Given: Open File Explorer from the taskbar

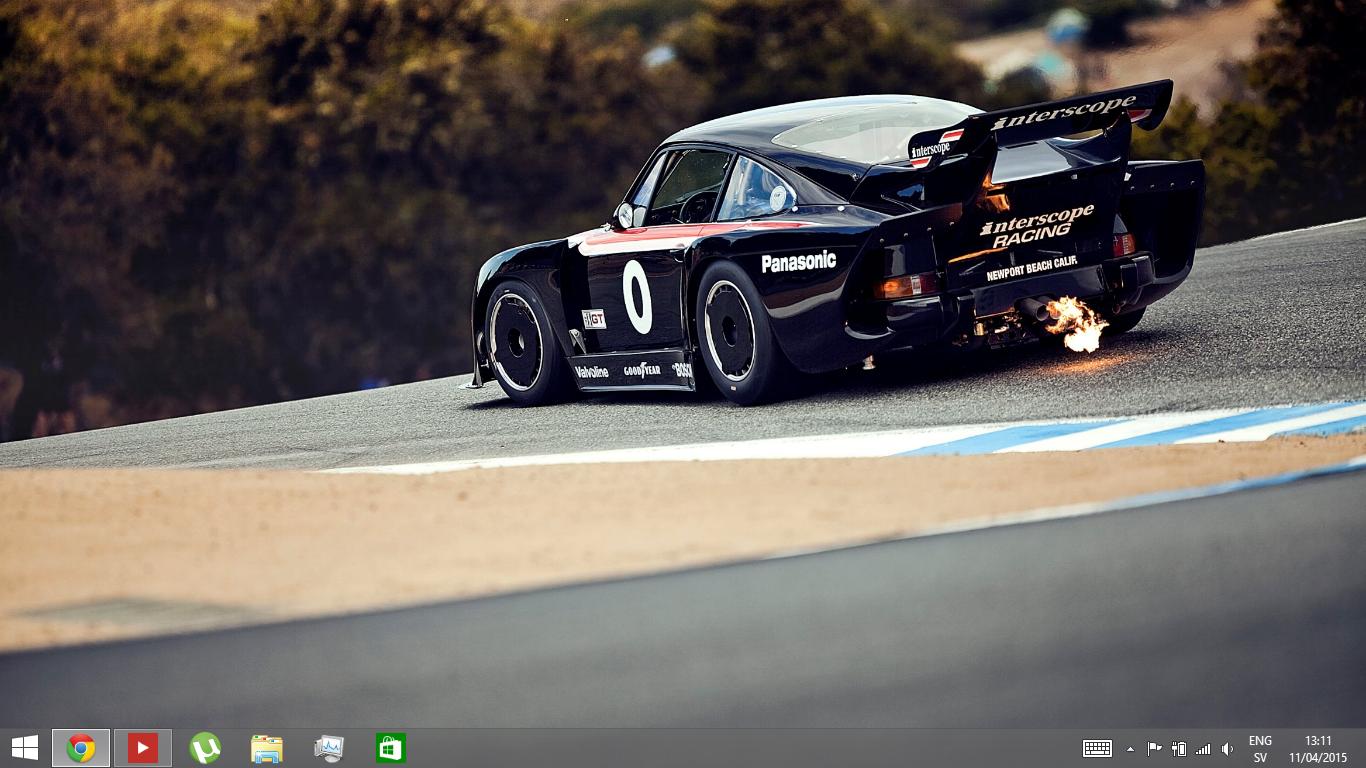Looking at the screenshot, I should coord(267,748).
